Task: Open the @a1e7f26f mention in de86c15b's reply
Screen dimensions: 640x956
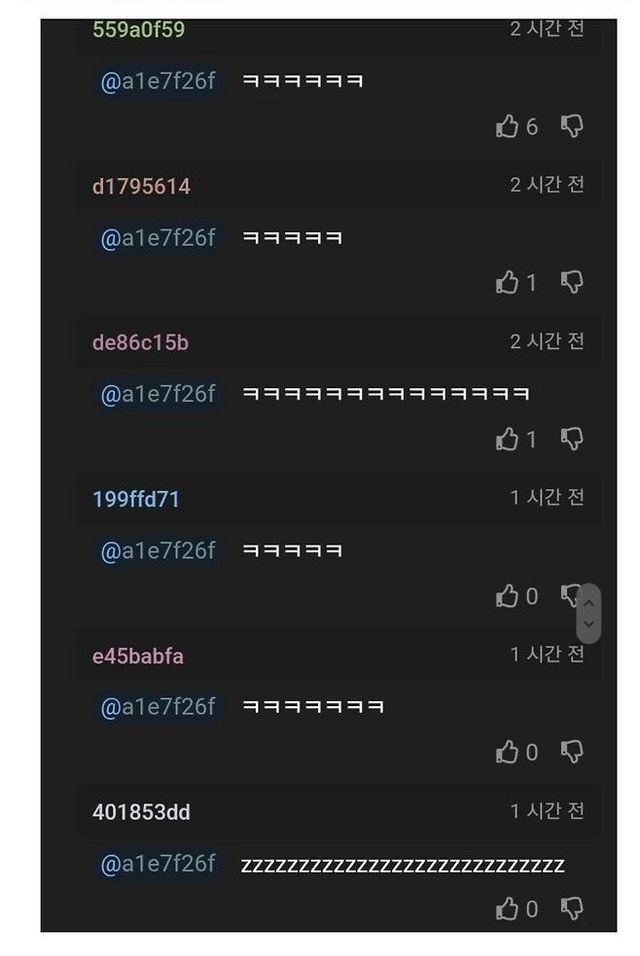Action: coord(158,394)
